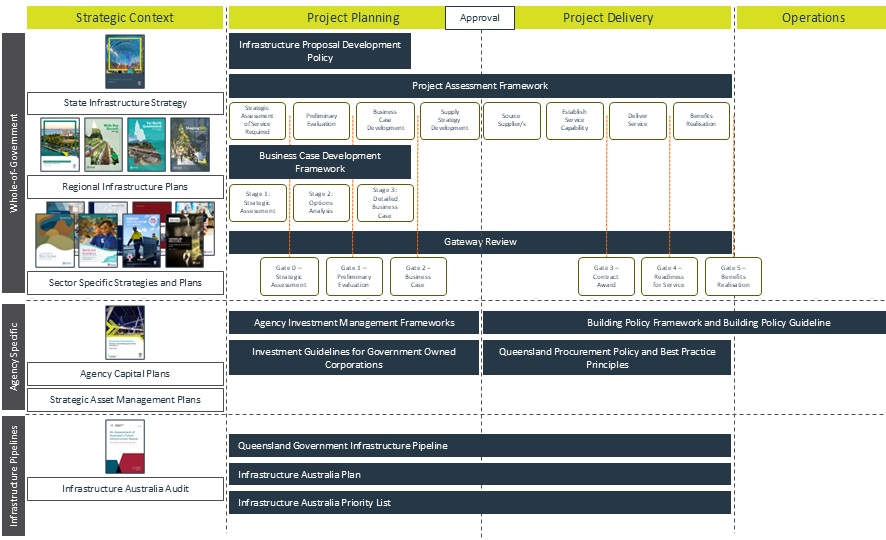Open the abstract waves sector strategy cover
The height and width of the screenshot is (540, 886).
[x=55, y=241]
